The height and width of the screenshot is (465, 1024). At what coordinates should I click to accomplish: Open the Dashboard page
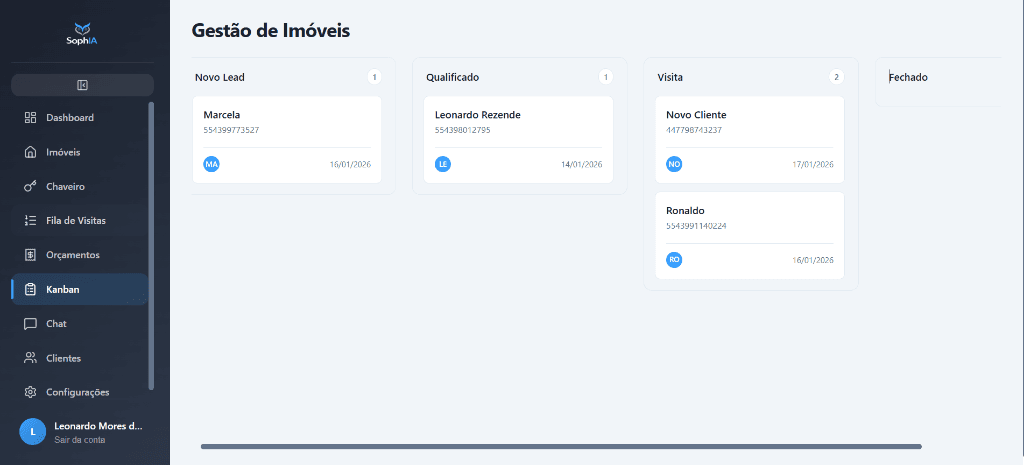(x=69, y=118)
